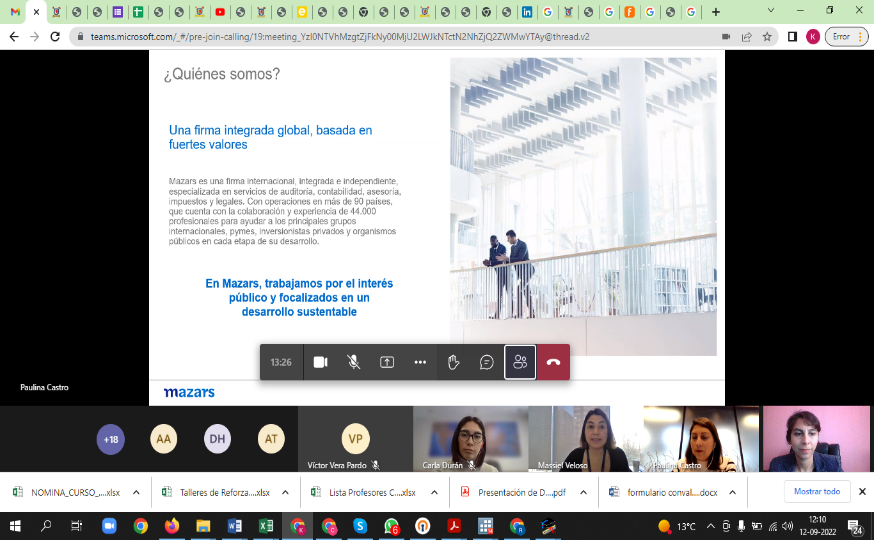Open Word from the taskbar
The image size is (874, 540).
click(x=234, y=526)
